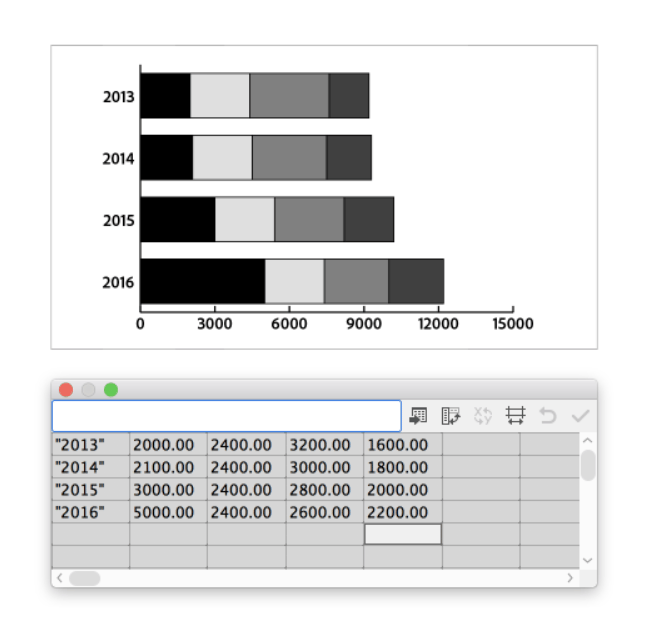Open the Cell Style settings icon
Viewport: 658px width, 629px height.
click(x=515, y=415)
